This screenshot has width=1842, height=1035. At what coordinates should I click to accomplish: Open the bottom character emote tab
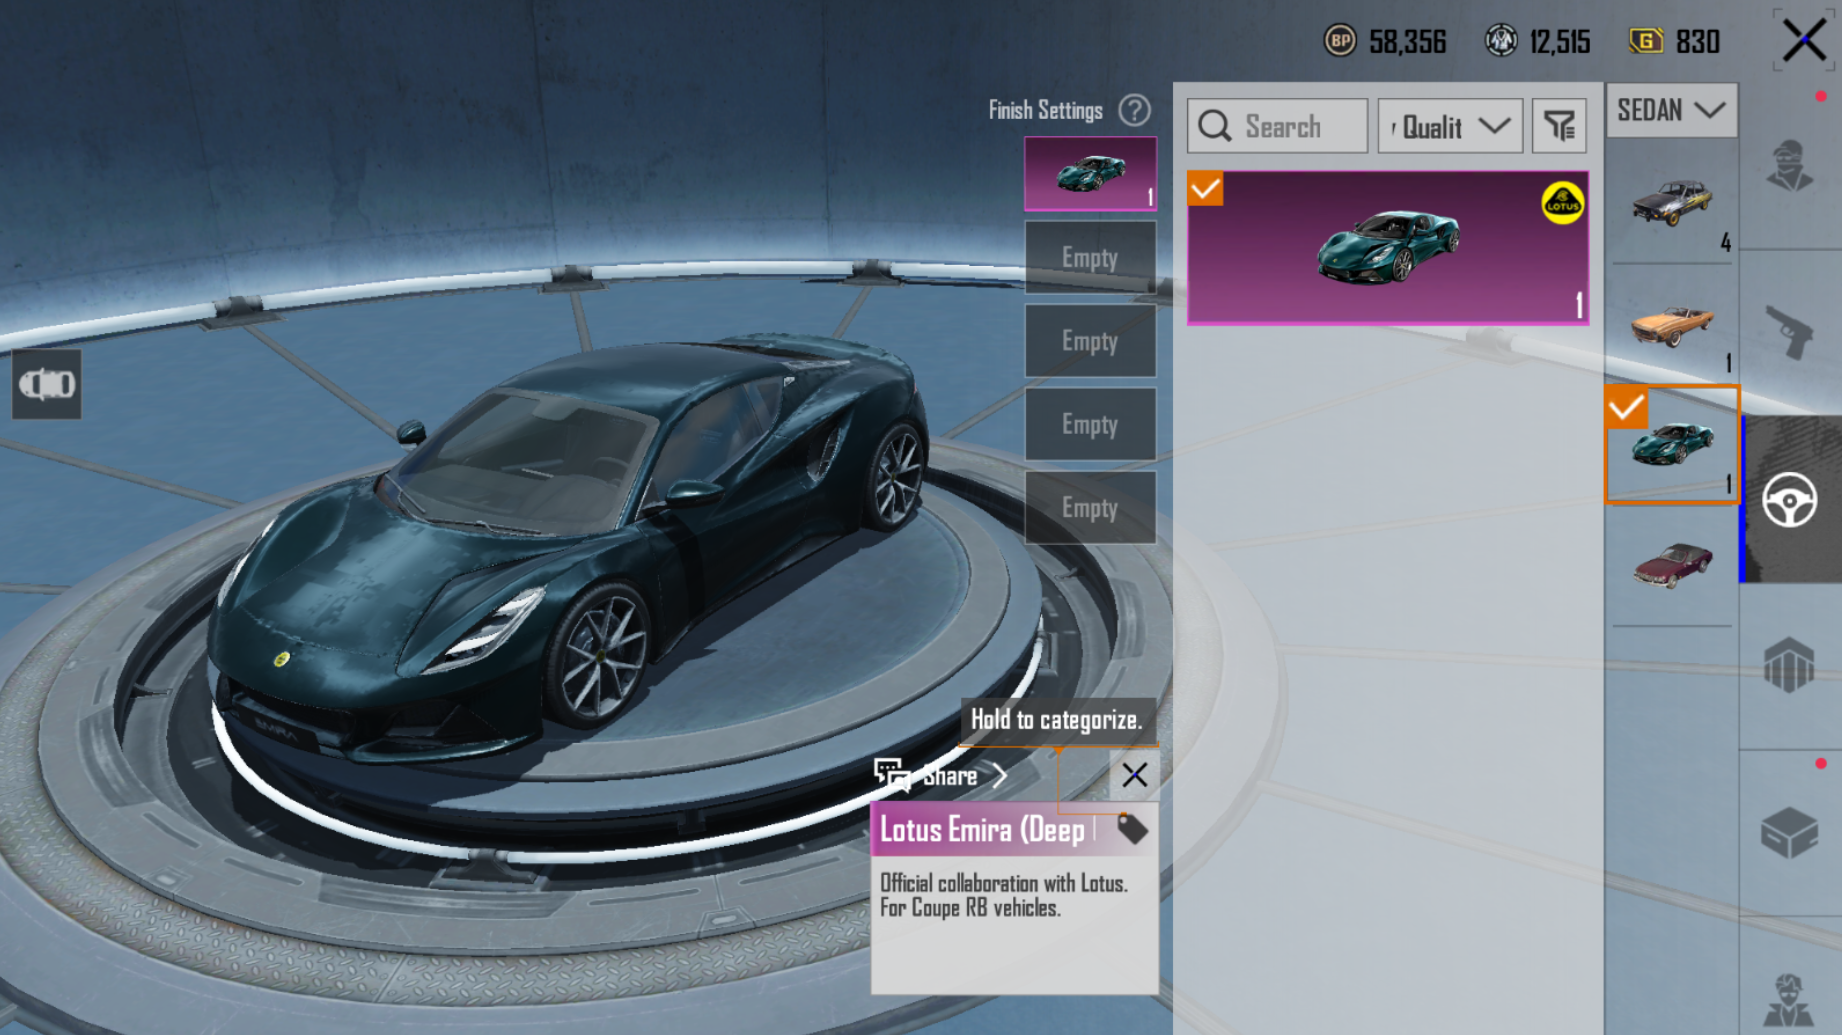click(x=1790, y=998)
